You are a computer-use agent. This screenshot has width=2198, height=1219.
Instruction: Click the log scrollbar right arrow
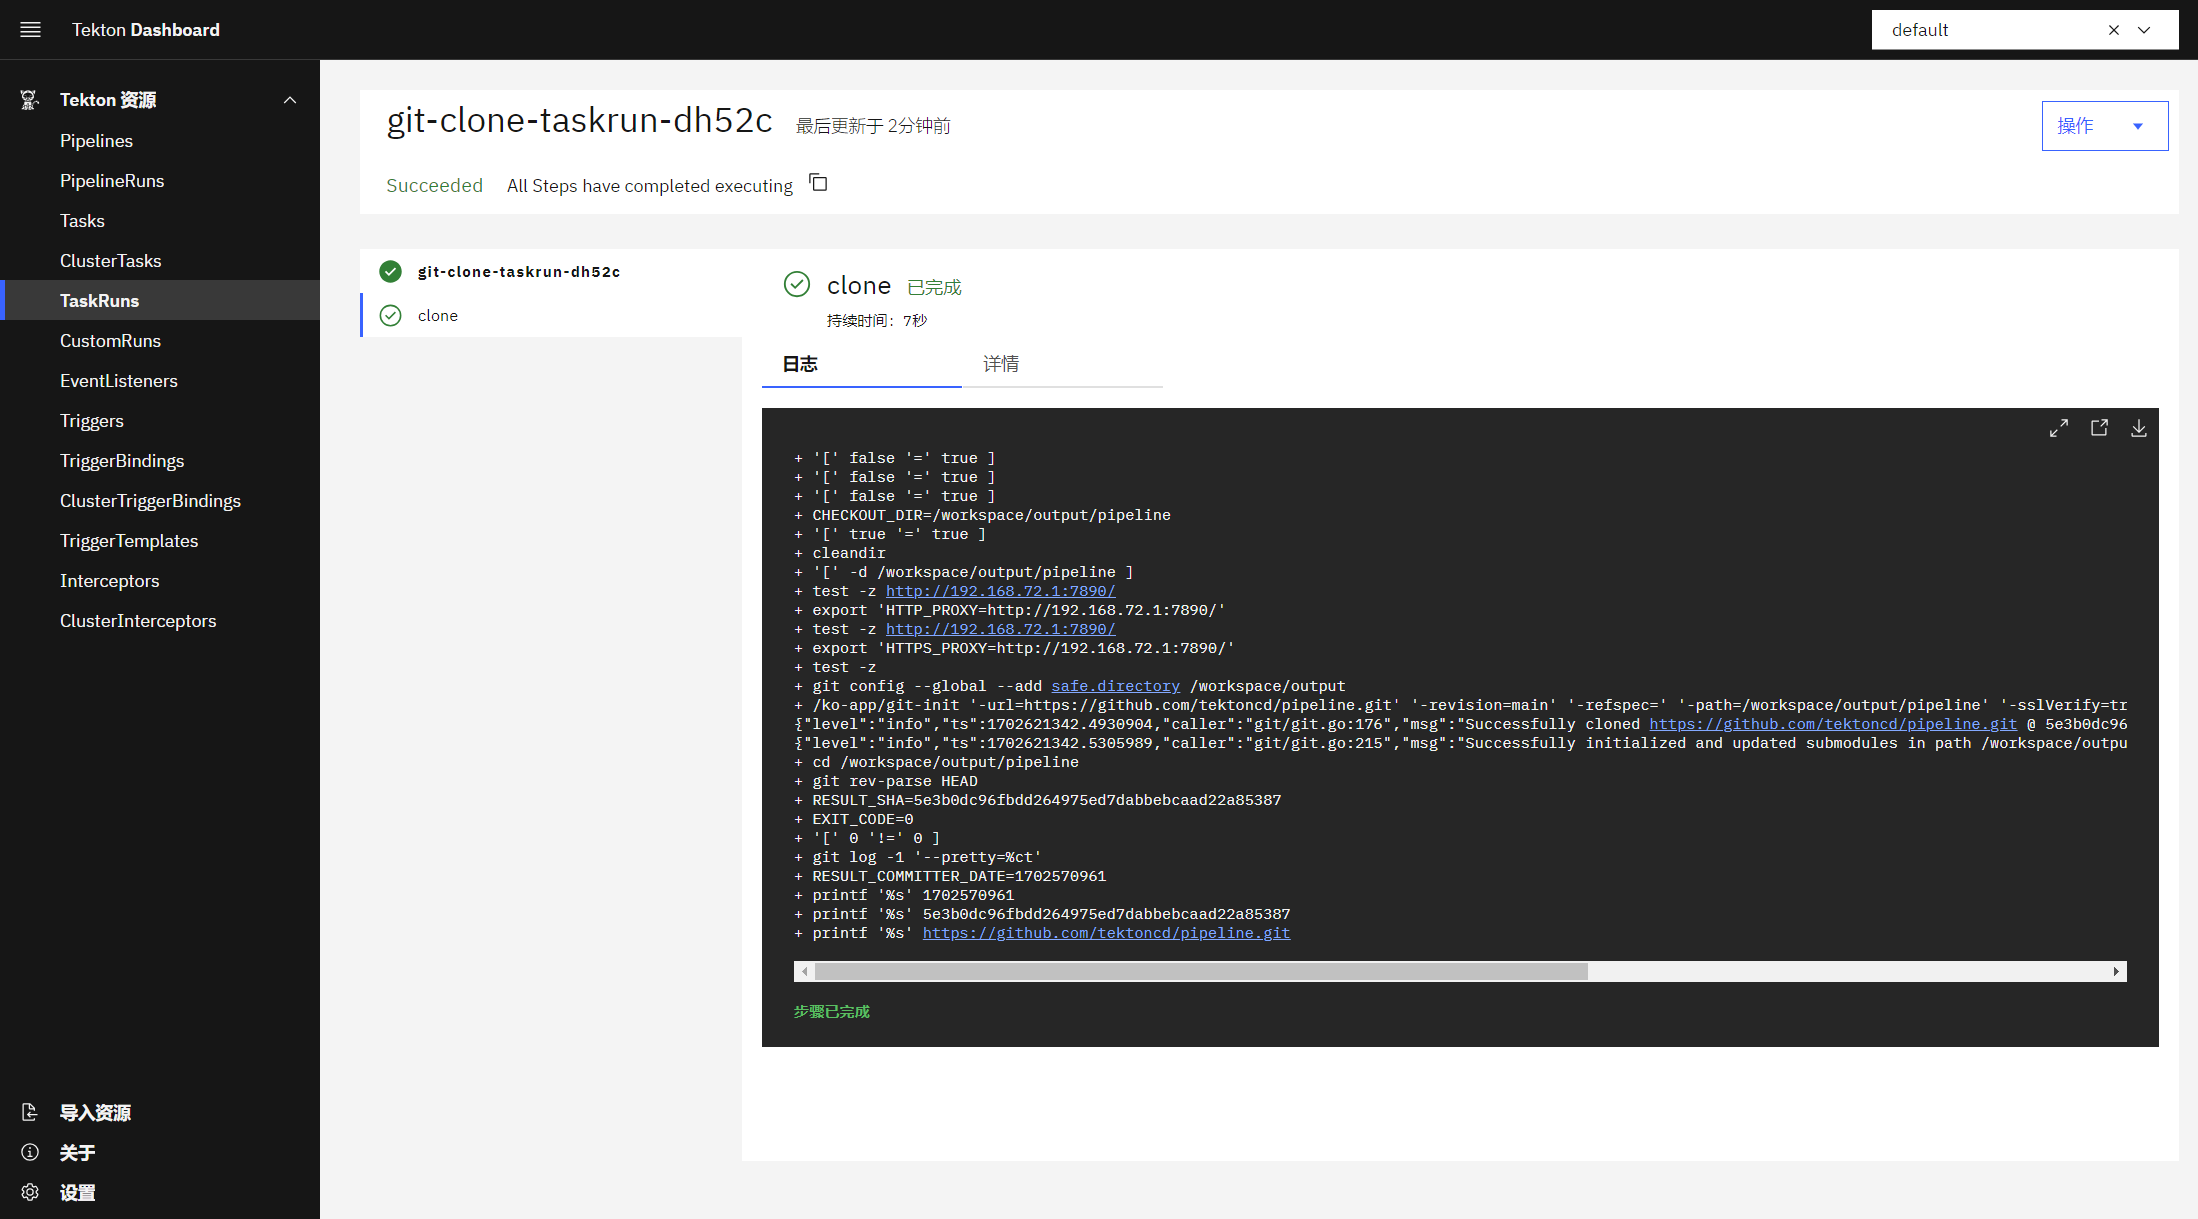point(2116,971)
